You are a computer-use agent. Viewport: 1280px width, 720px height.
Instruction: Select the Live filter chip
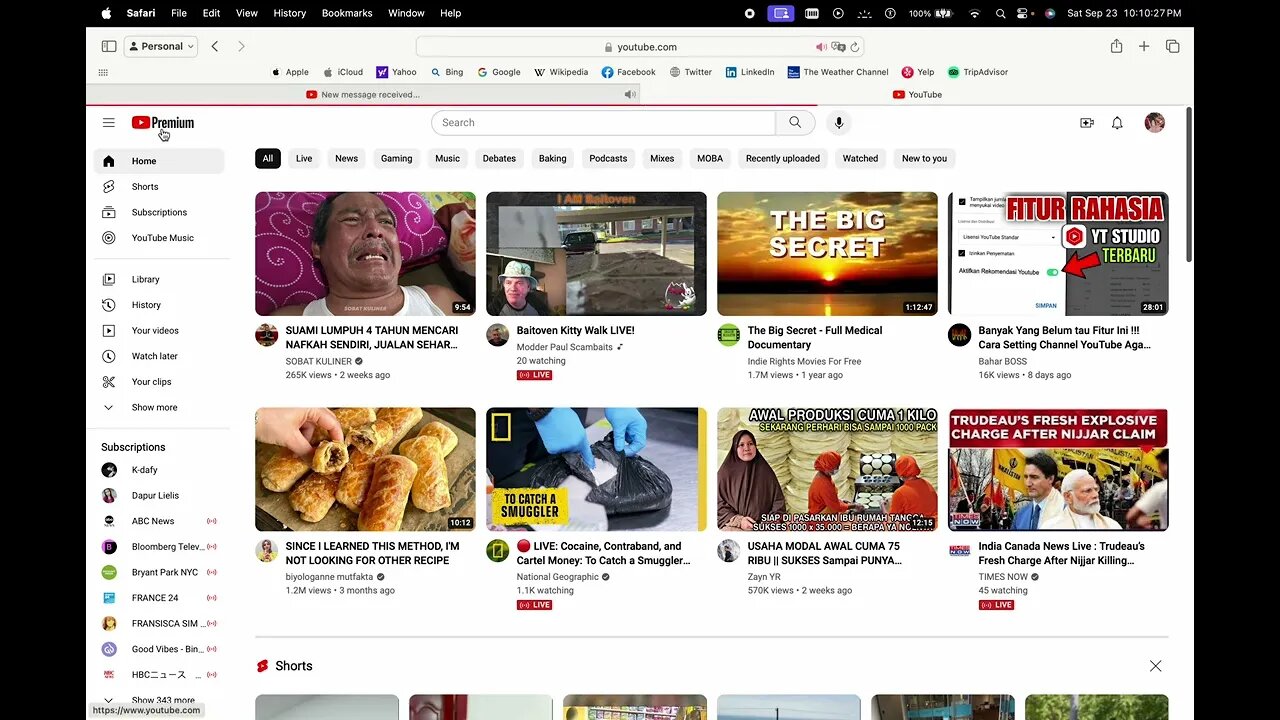[x=304, y=158]
